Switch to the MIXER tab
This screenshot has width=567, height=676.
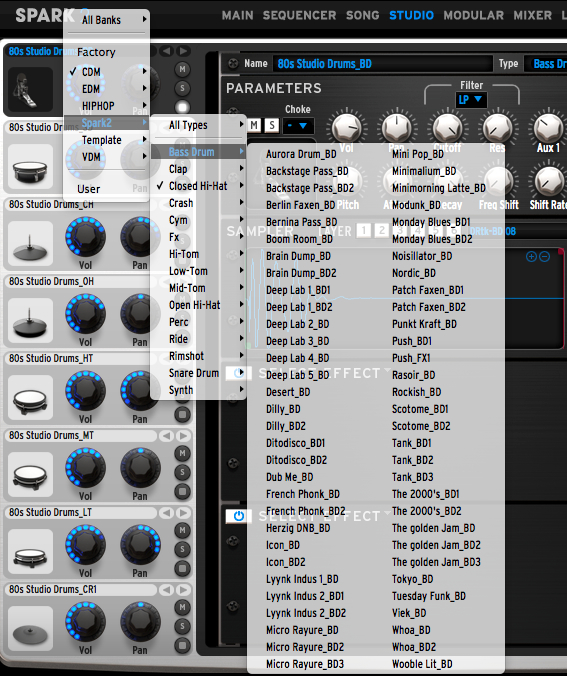[533, 16]
